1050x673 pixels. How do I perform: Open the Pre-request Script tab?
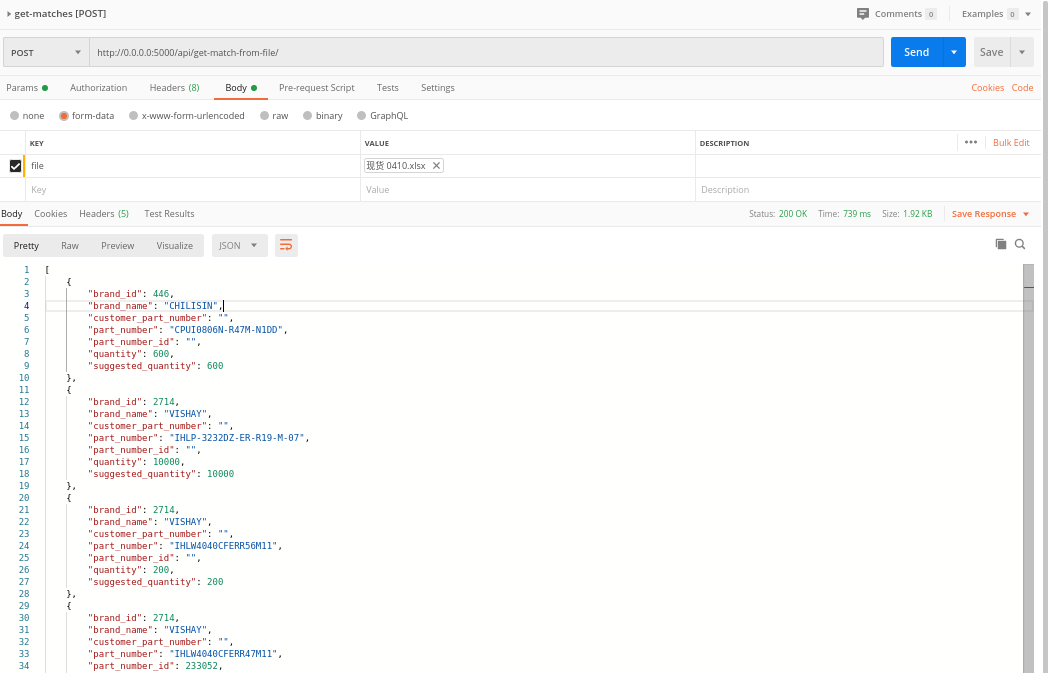point(316,88)
